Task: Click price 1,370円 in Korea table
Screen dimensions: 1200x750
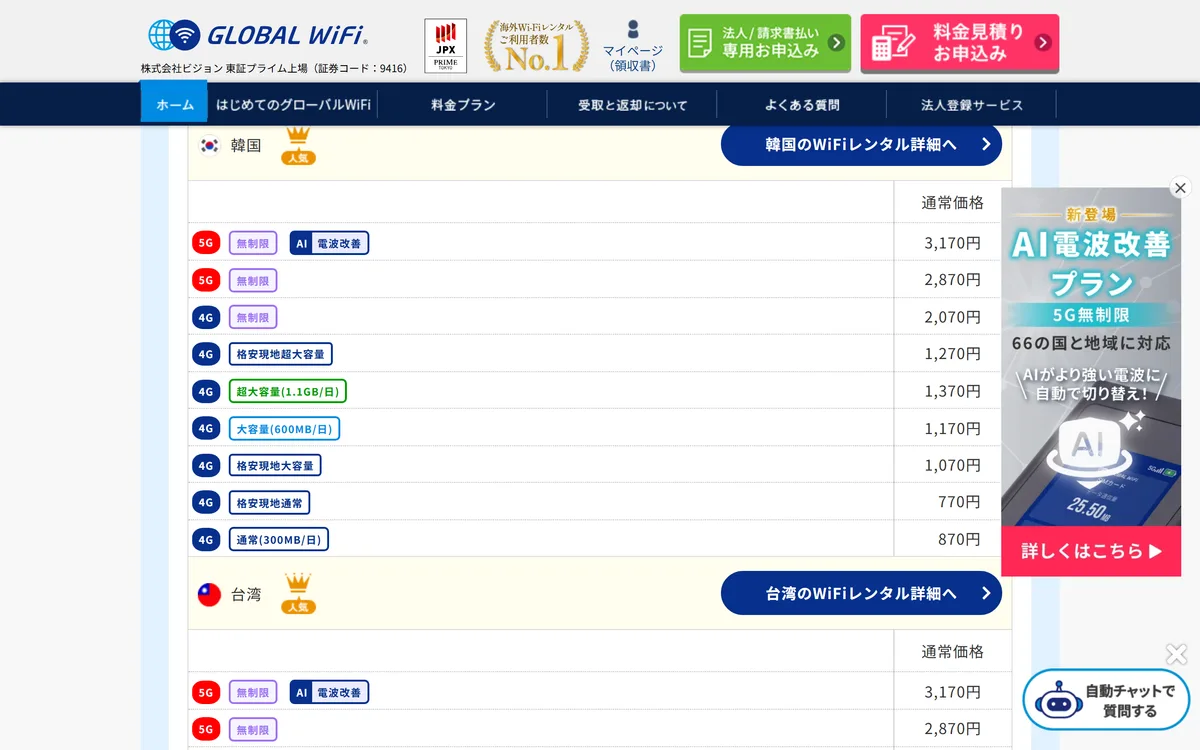Action: (x=952, y=391)
